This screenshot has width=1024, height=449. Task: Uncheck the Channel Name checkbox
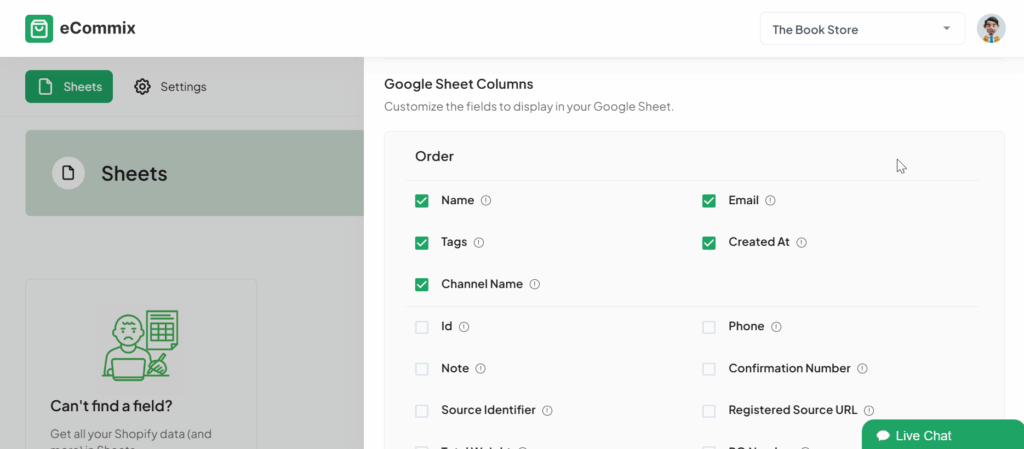(422, 285)
